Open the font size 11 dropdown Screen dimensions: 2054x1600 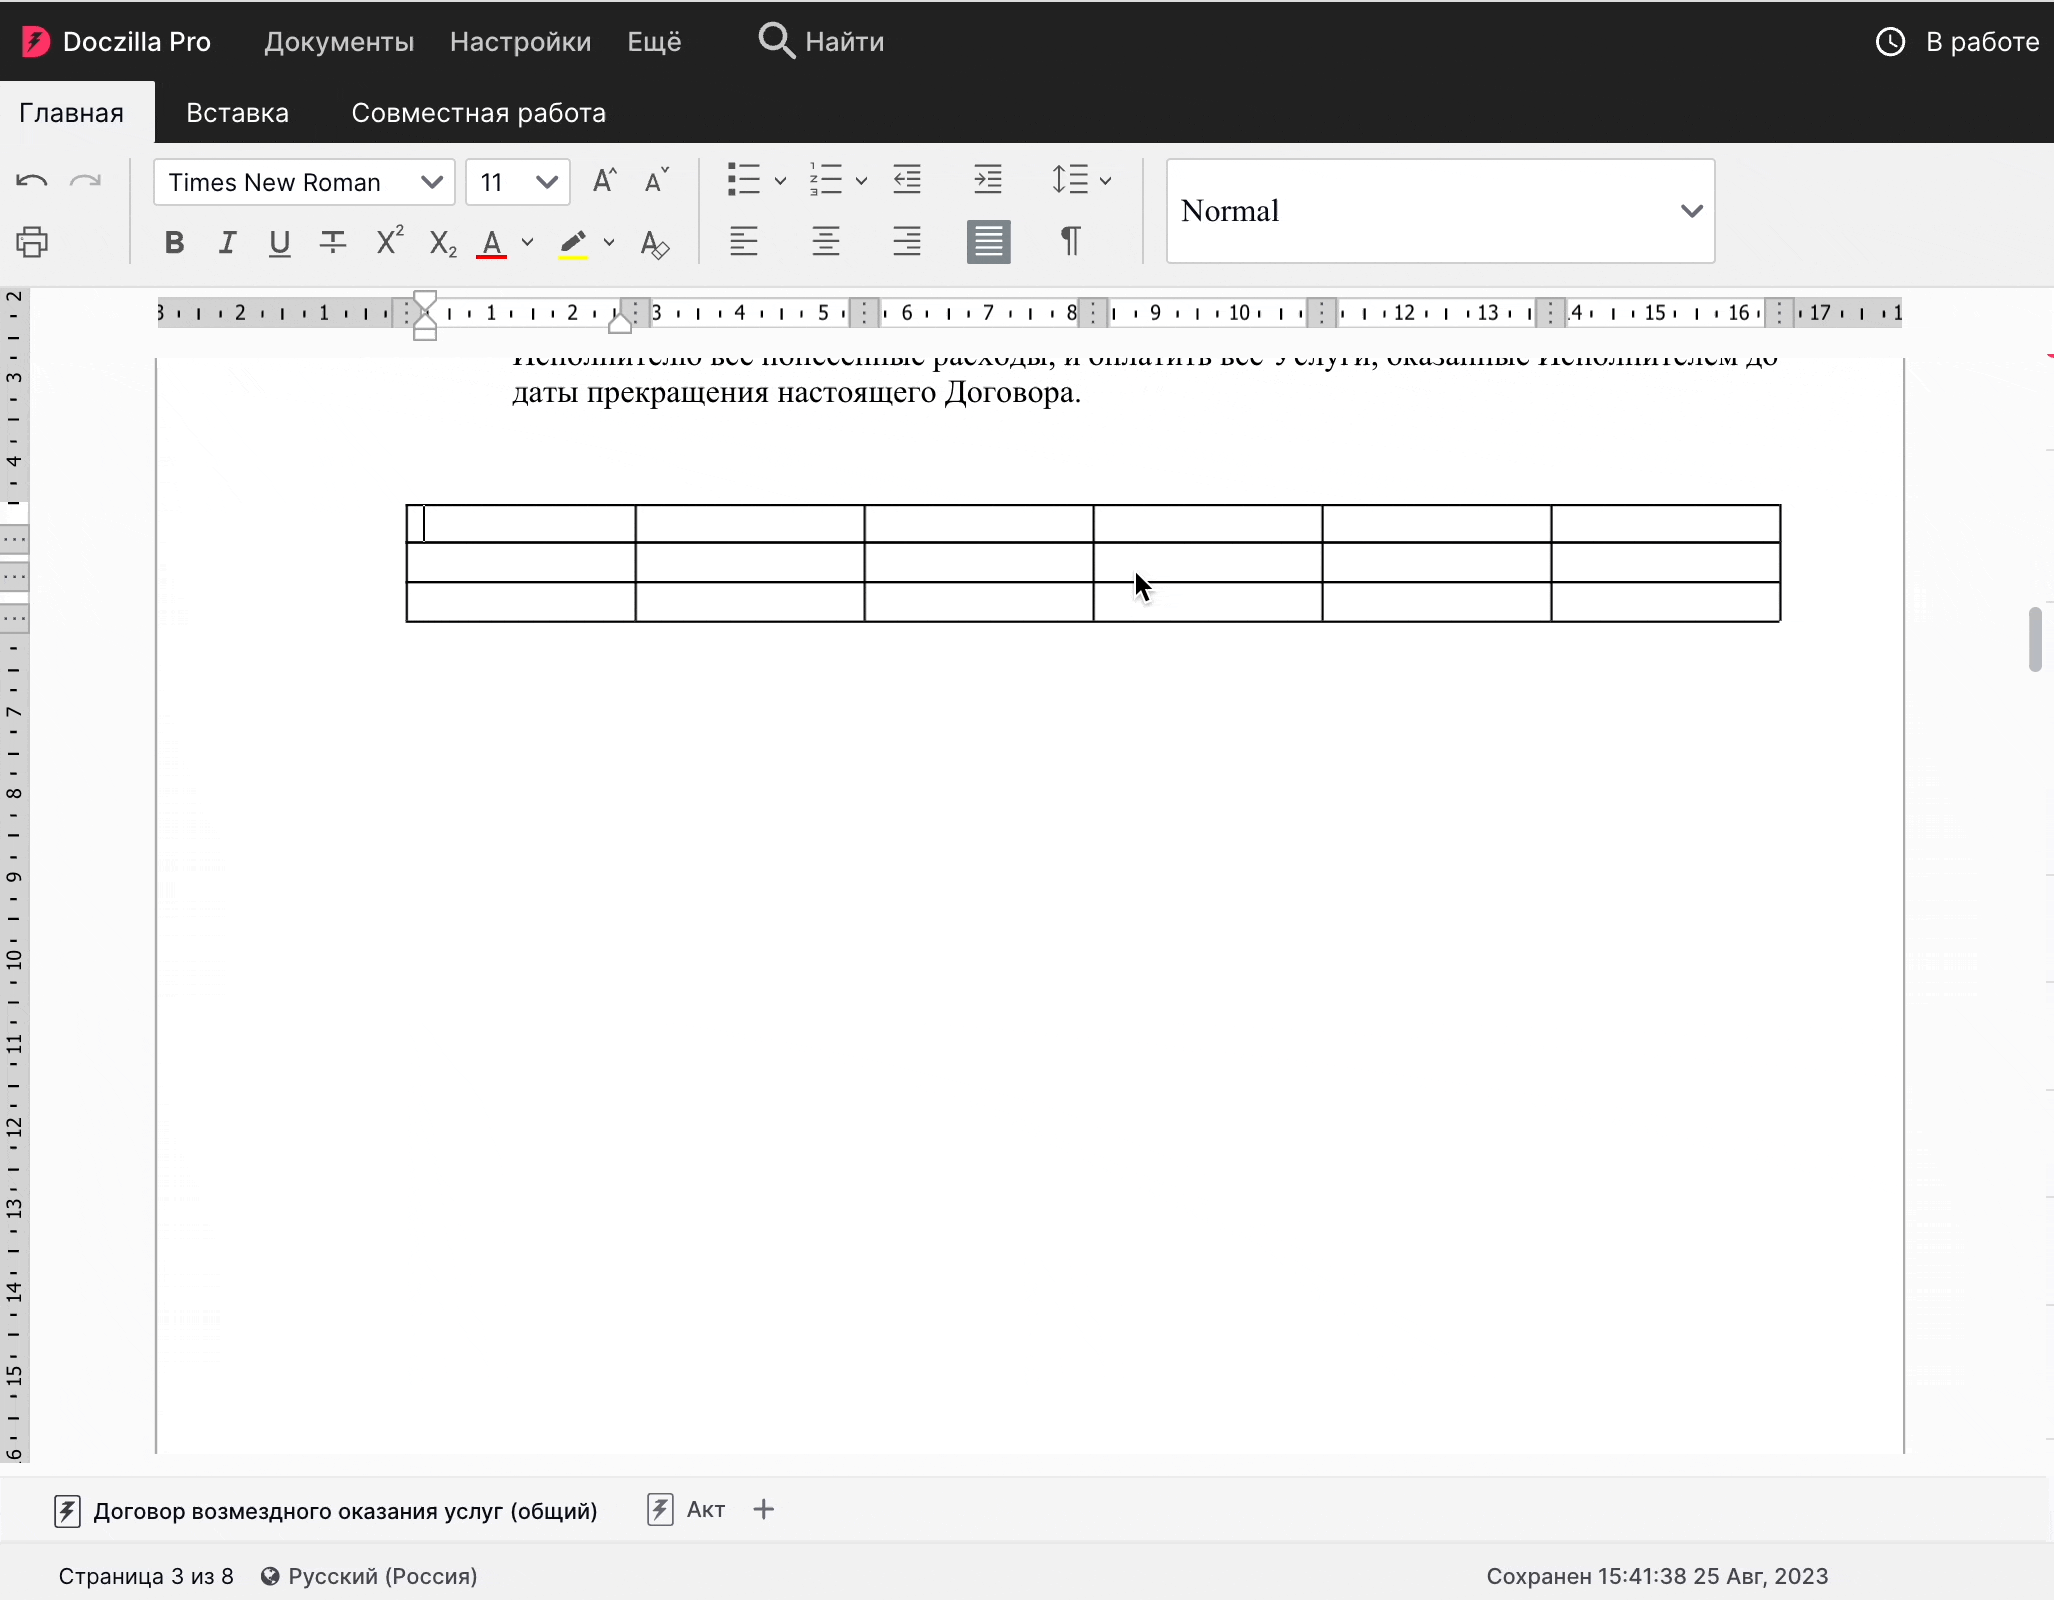tap(518, 182)
